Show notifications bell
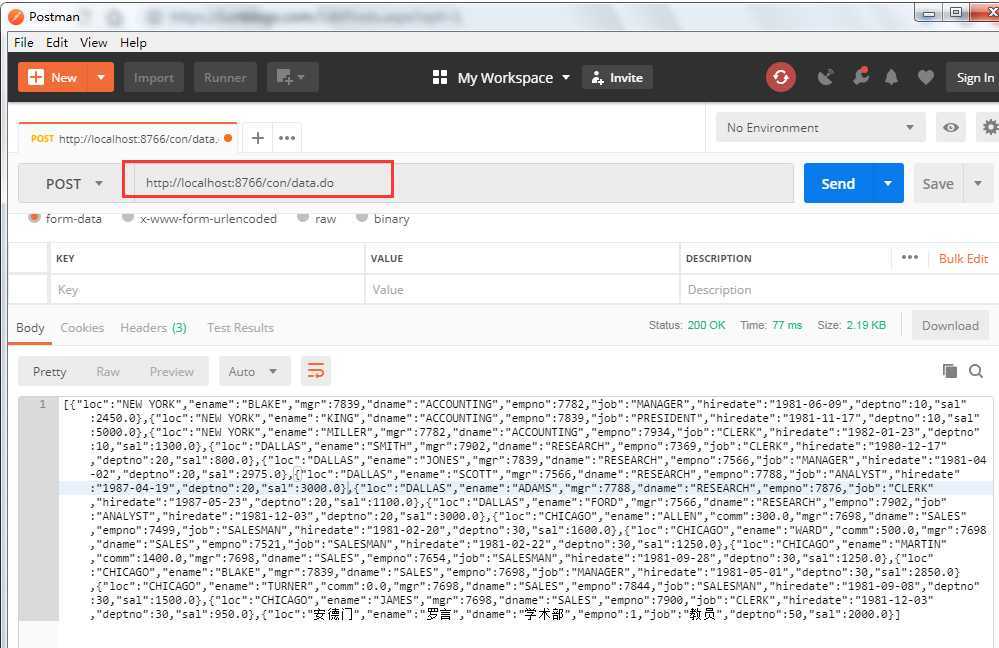The width and height of the screenshot is (999, 648). (891, 78)
